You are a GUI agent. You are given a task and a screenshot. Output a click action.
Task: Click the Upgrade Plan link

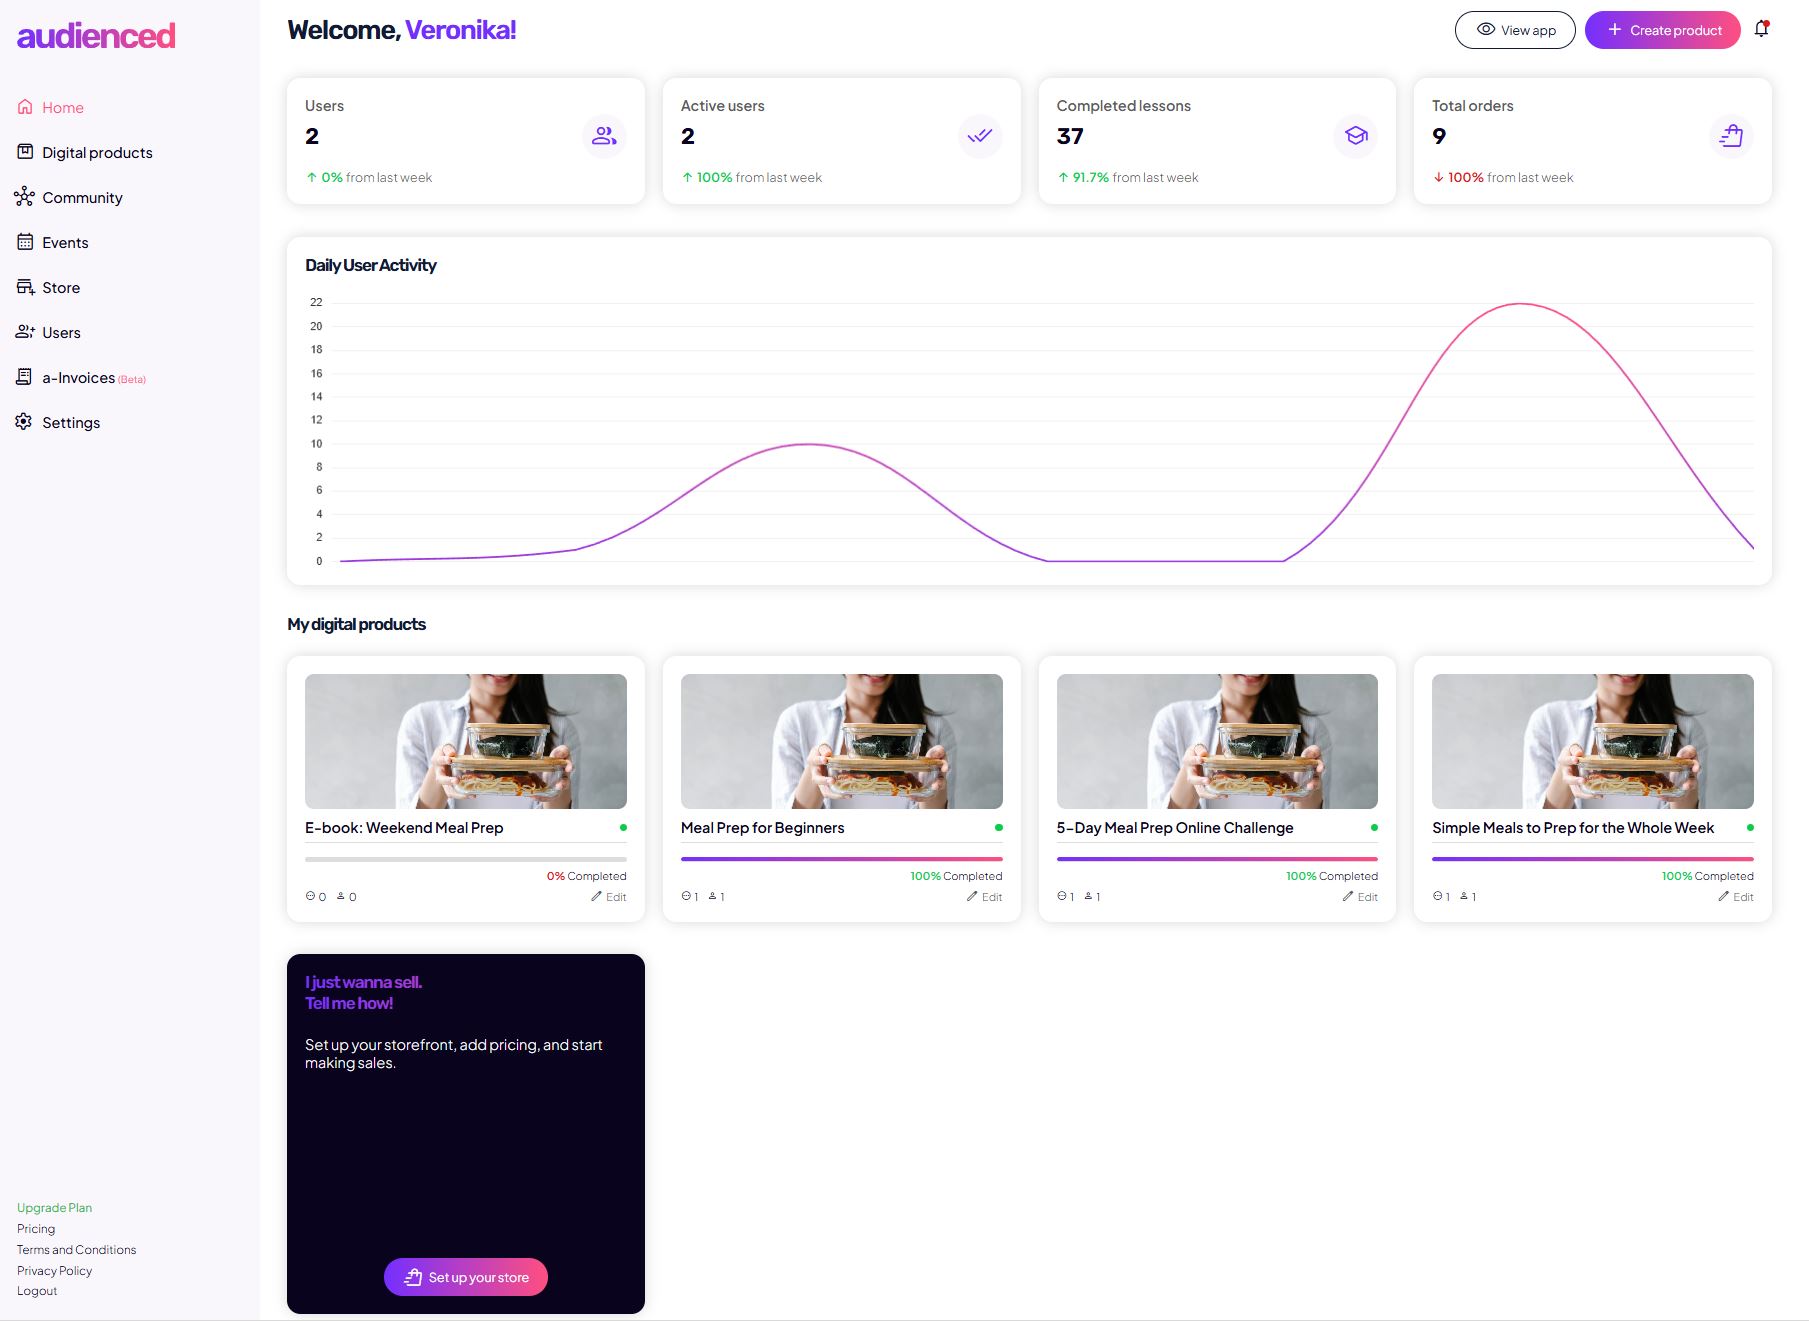[x=54, y=1208]
